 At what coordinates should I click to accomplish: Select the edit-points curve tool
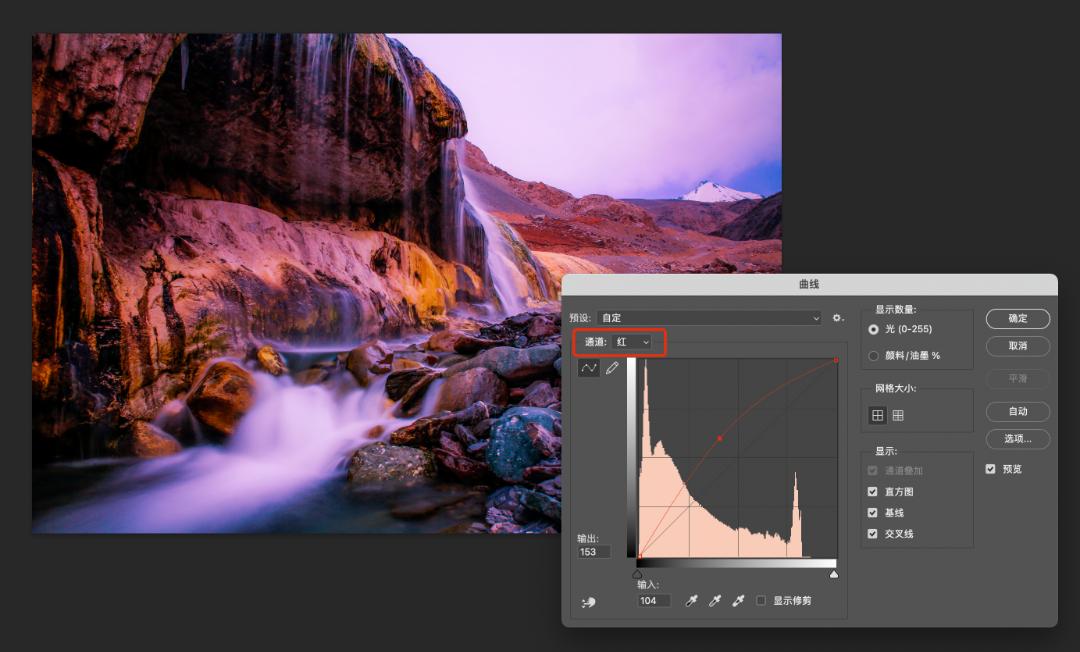click(589, 368)
